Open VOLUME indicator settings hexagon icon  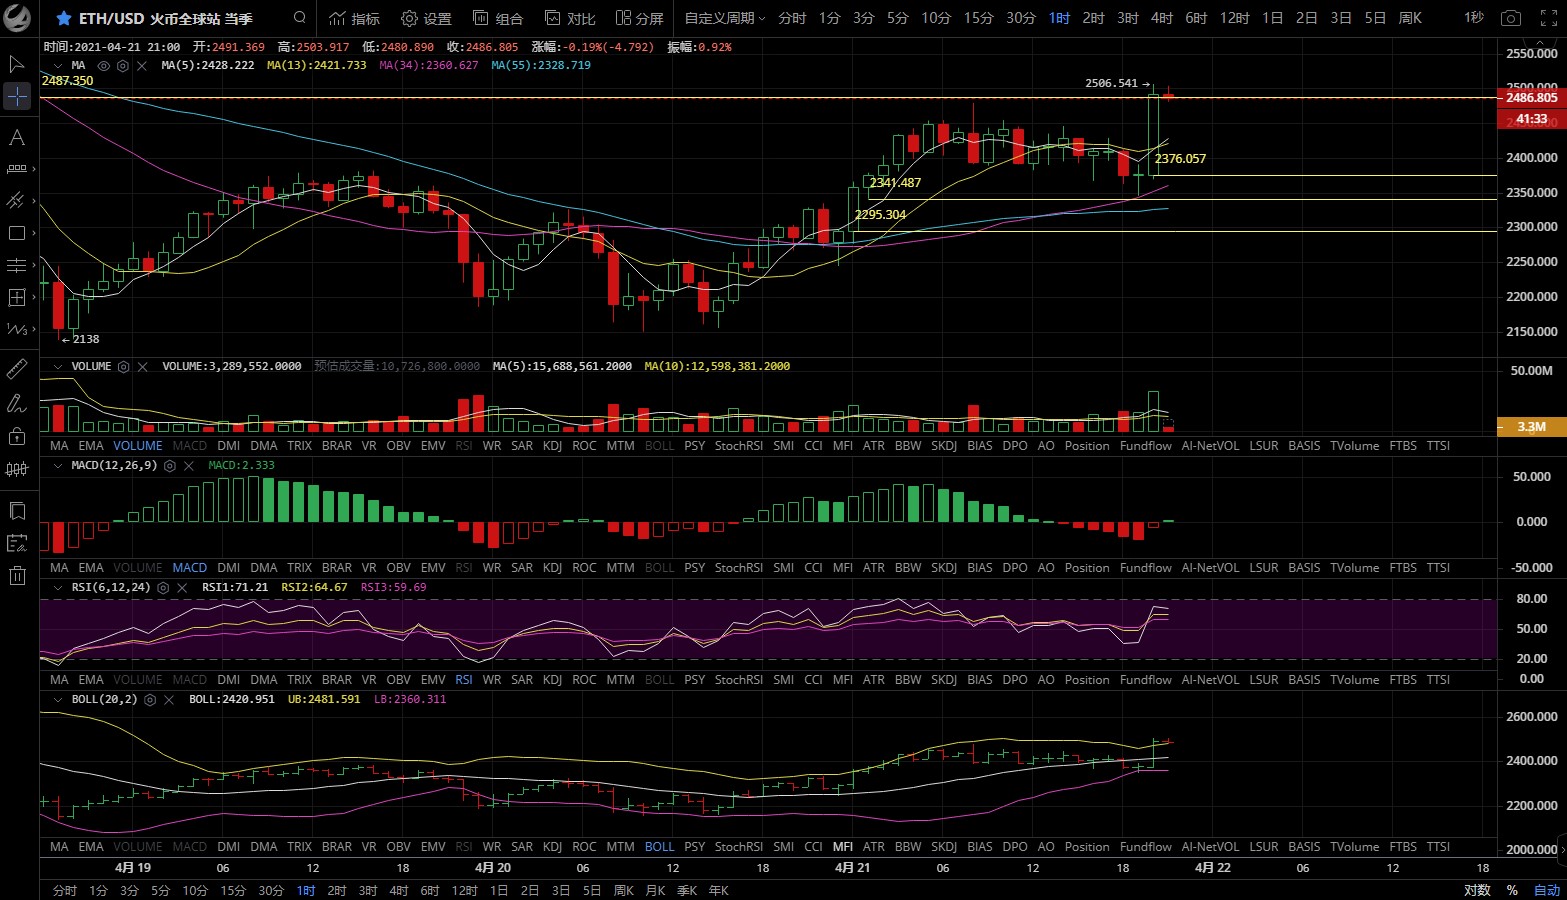[124, 367]
